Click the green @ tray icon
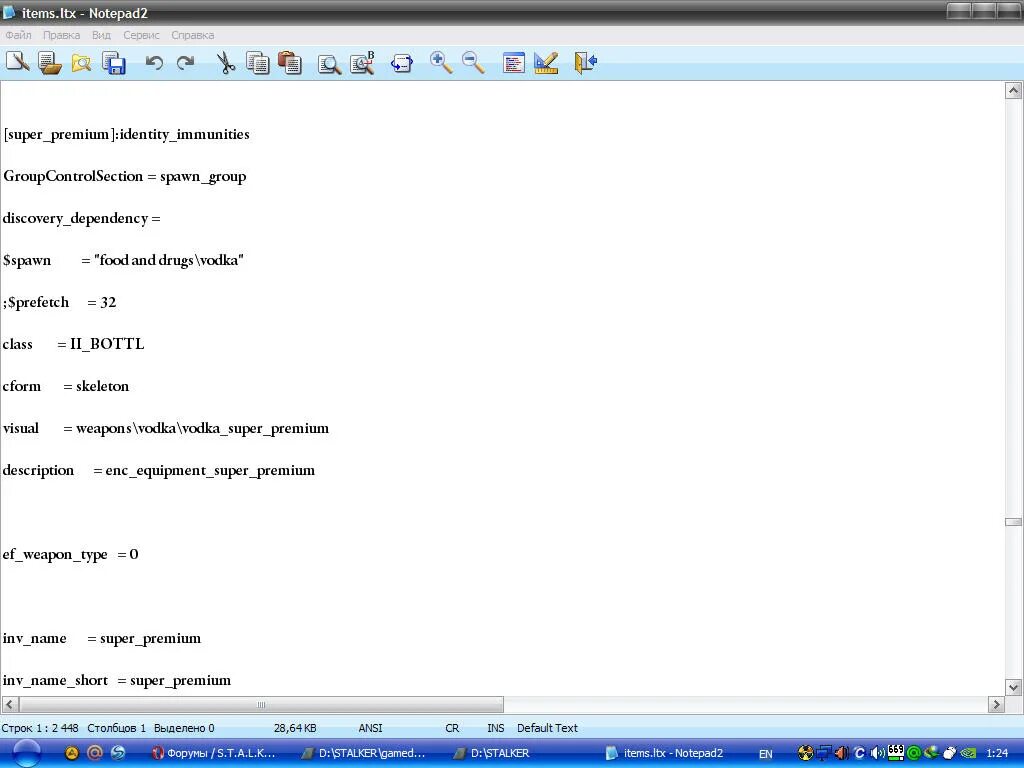Screen dimensions: 1024x768 914,753
